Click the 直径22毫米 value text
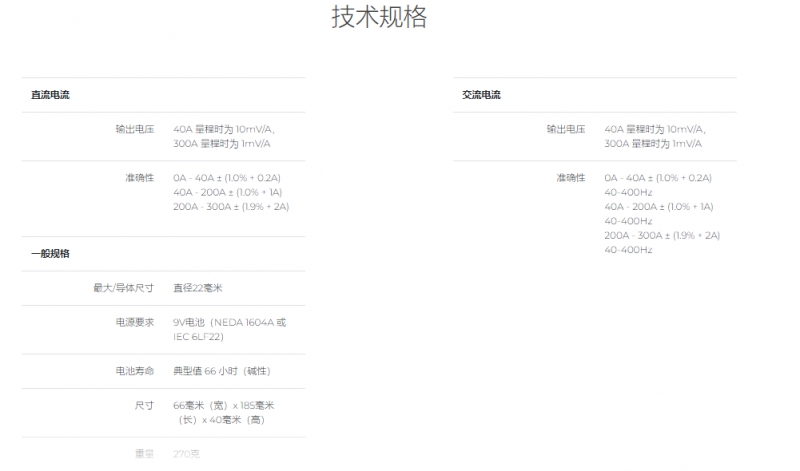Image resolution: width=800 pixels, height=471 pixels. (197, 288)
